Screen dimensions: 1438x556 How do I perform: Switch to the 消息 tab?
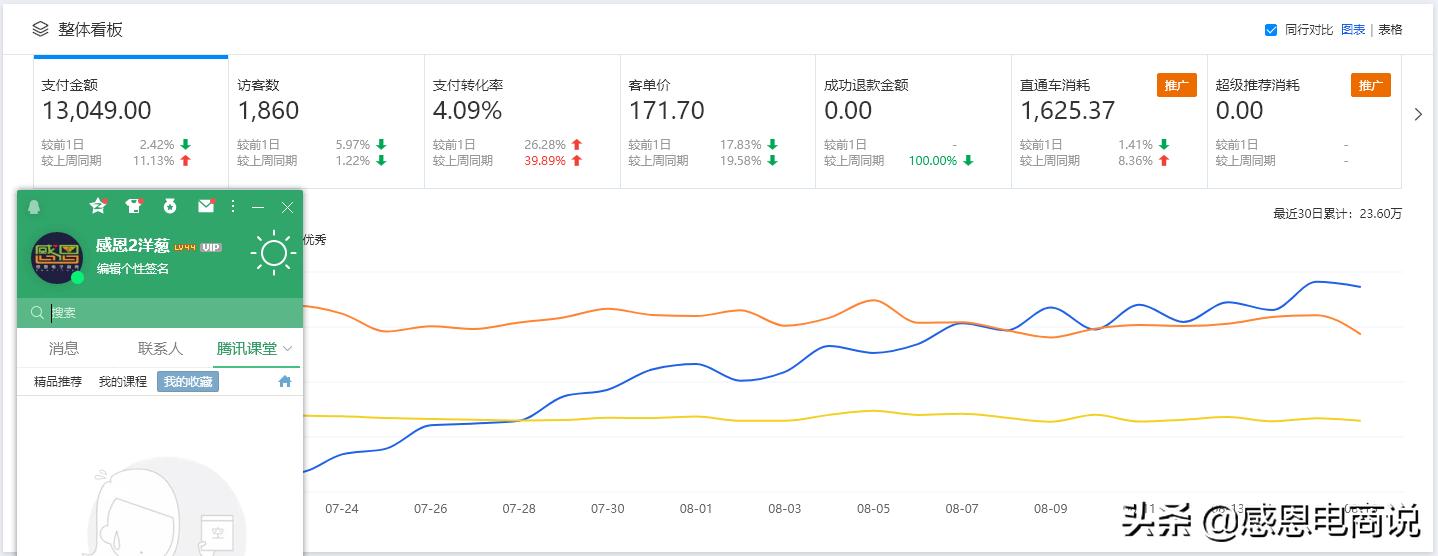[x=64, y=349]
